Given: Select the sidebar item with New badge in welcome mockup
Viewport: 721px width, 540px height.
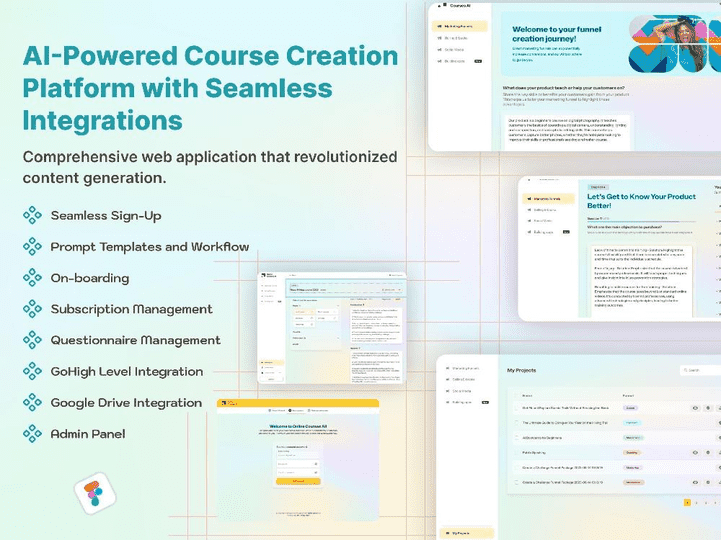Looking at the screenshot, I should point(459,61).
